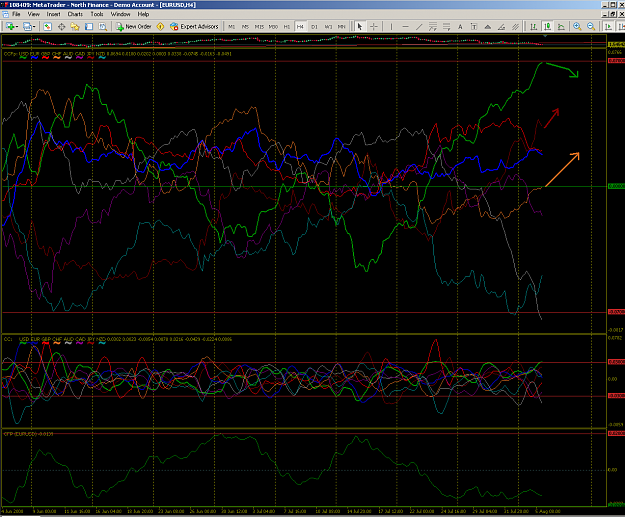Switch to bar chart display
625x517 pixels.
[x=533, y=26]
